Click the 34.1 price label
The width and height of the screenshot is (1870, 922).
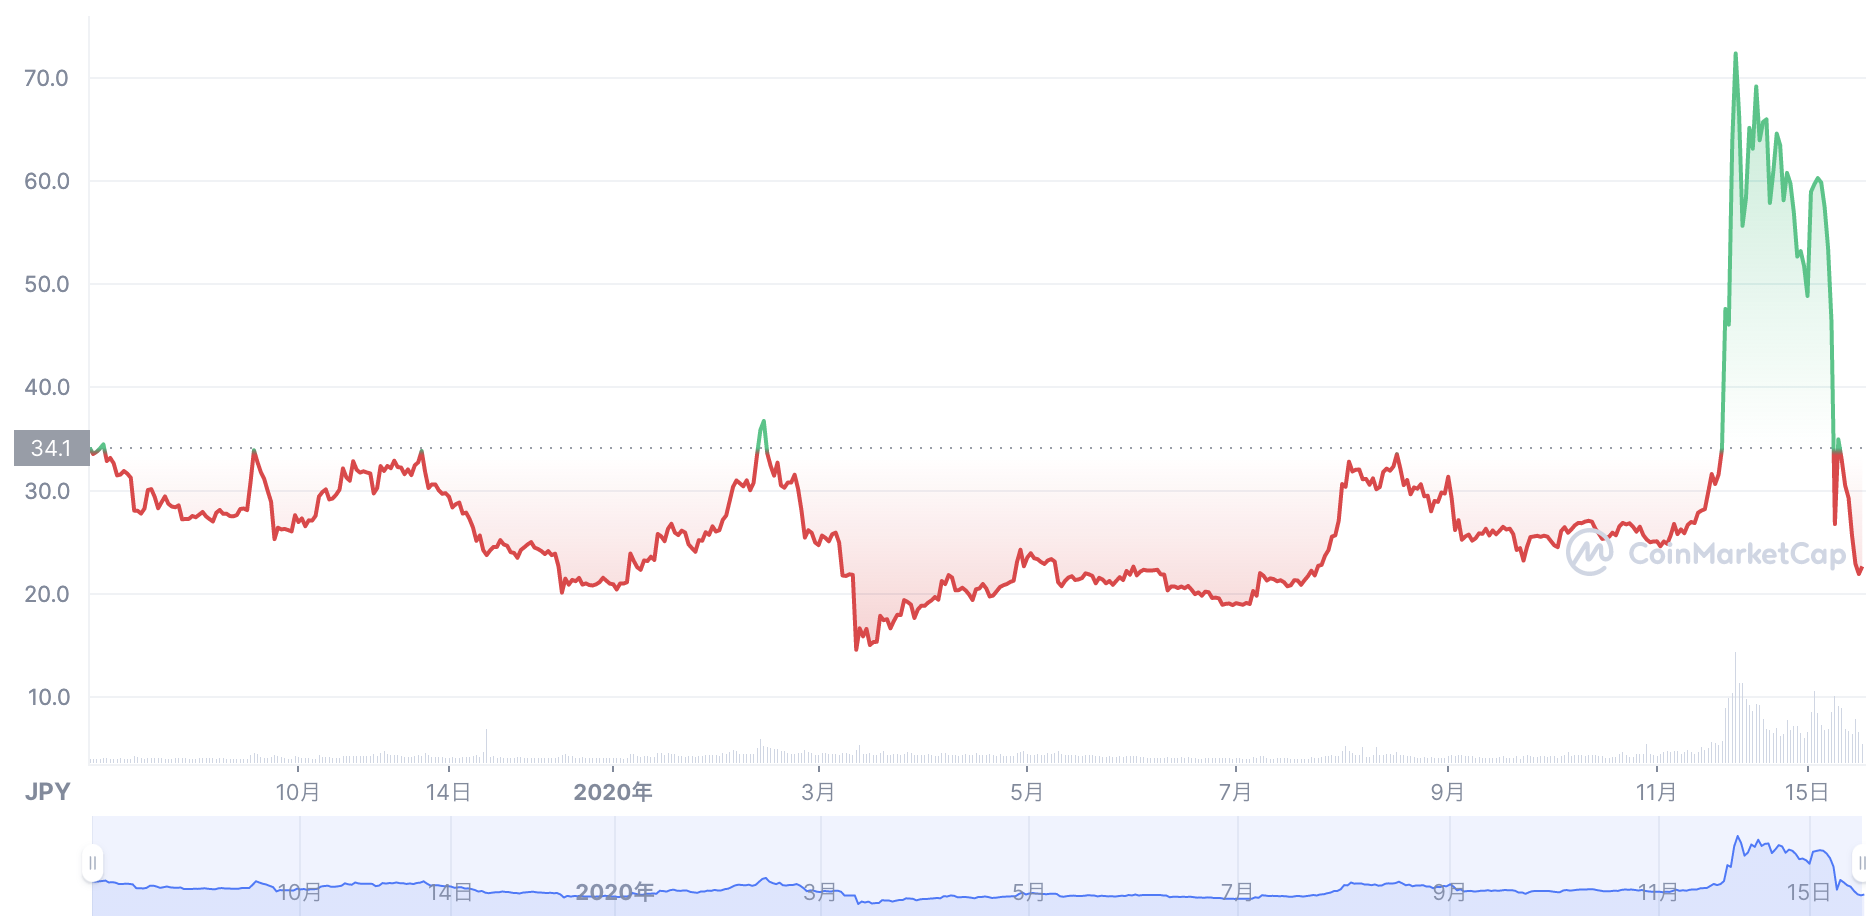tap(51, 448)
